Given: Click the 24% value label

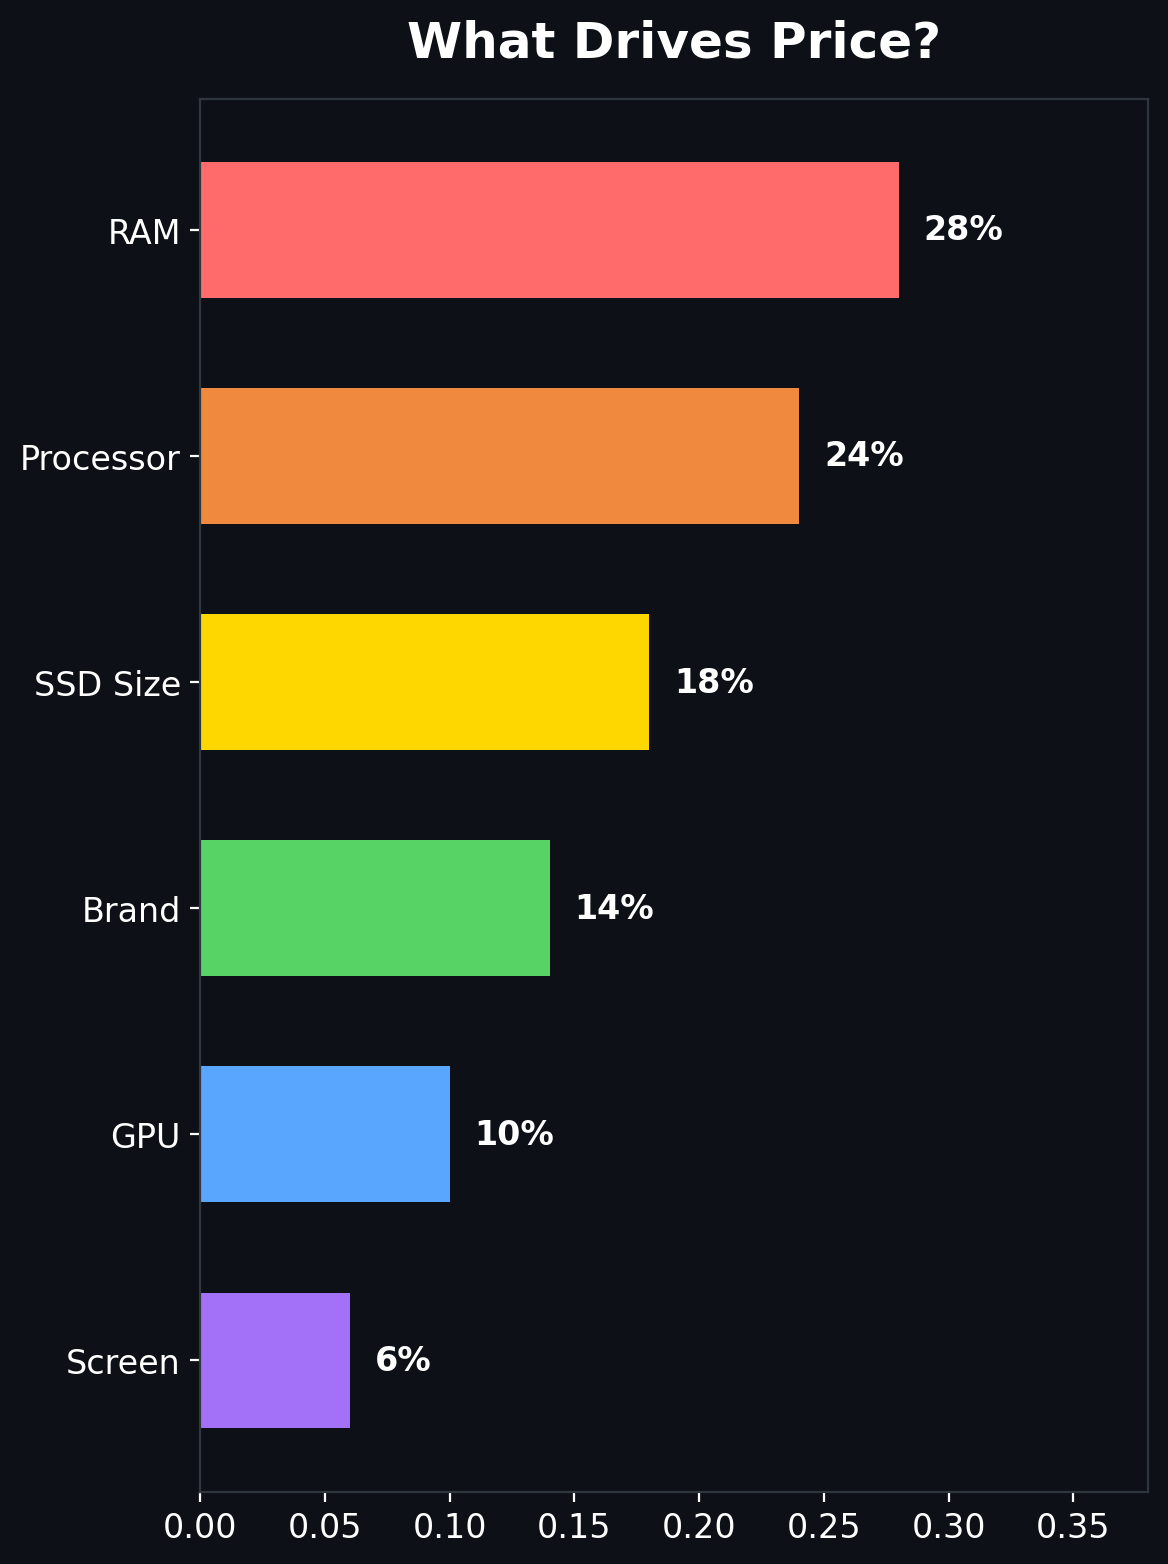Looking at the screenshot, I should coord(863,456).
